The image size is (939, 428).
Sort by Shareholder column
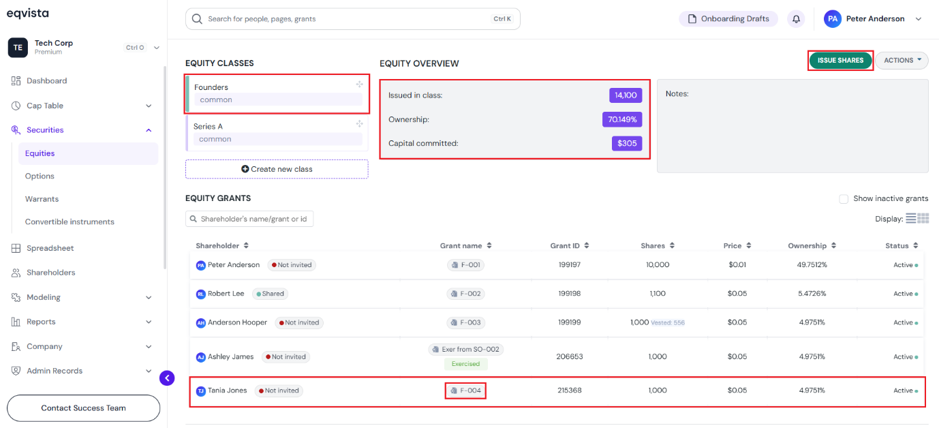pos(222,245)
